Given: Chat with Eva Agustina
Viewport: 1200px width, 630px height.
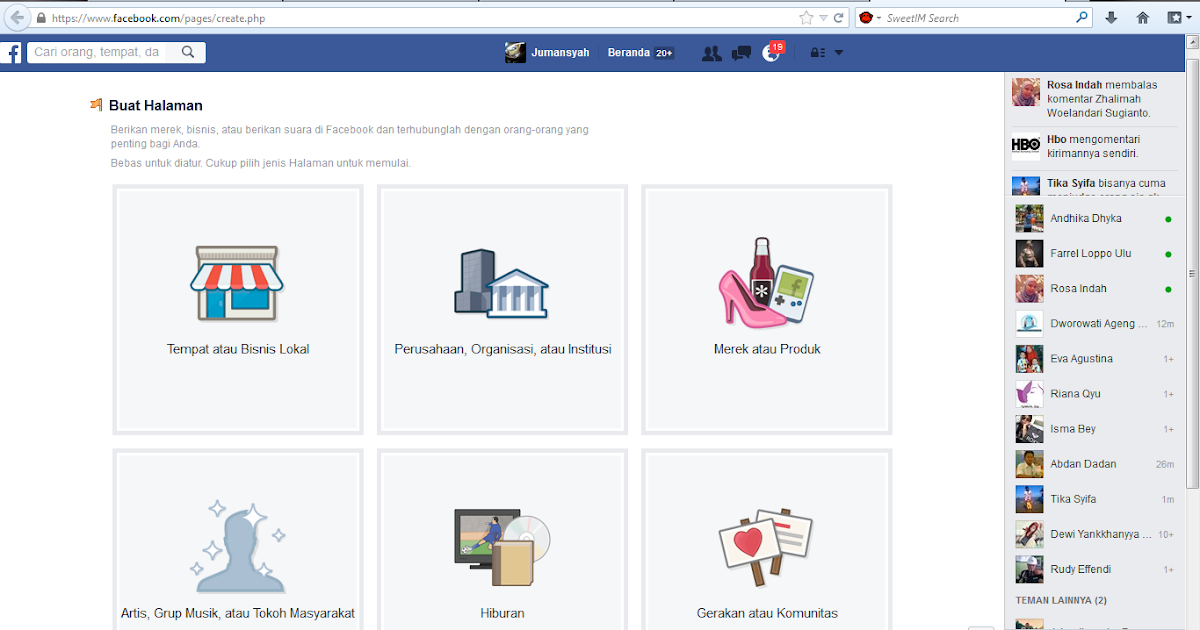Looking at the screenshot, I should click(x=1094, y=359).
